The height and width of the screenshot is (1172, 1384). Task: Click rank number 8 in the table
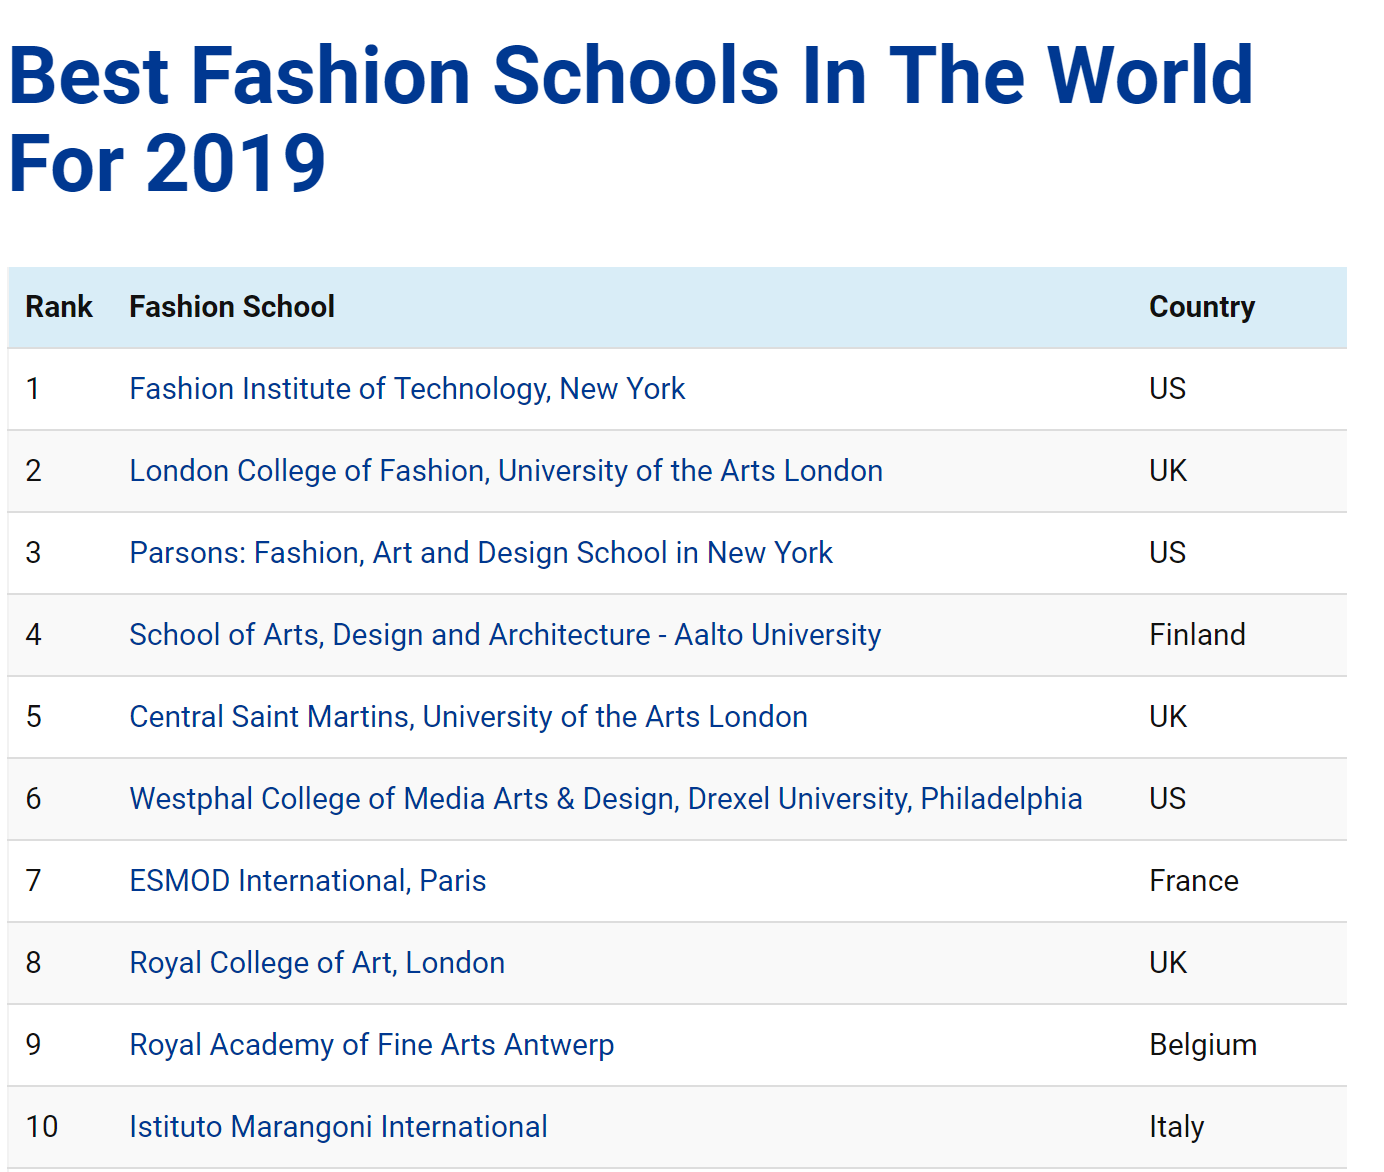point(34,963)
